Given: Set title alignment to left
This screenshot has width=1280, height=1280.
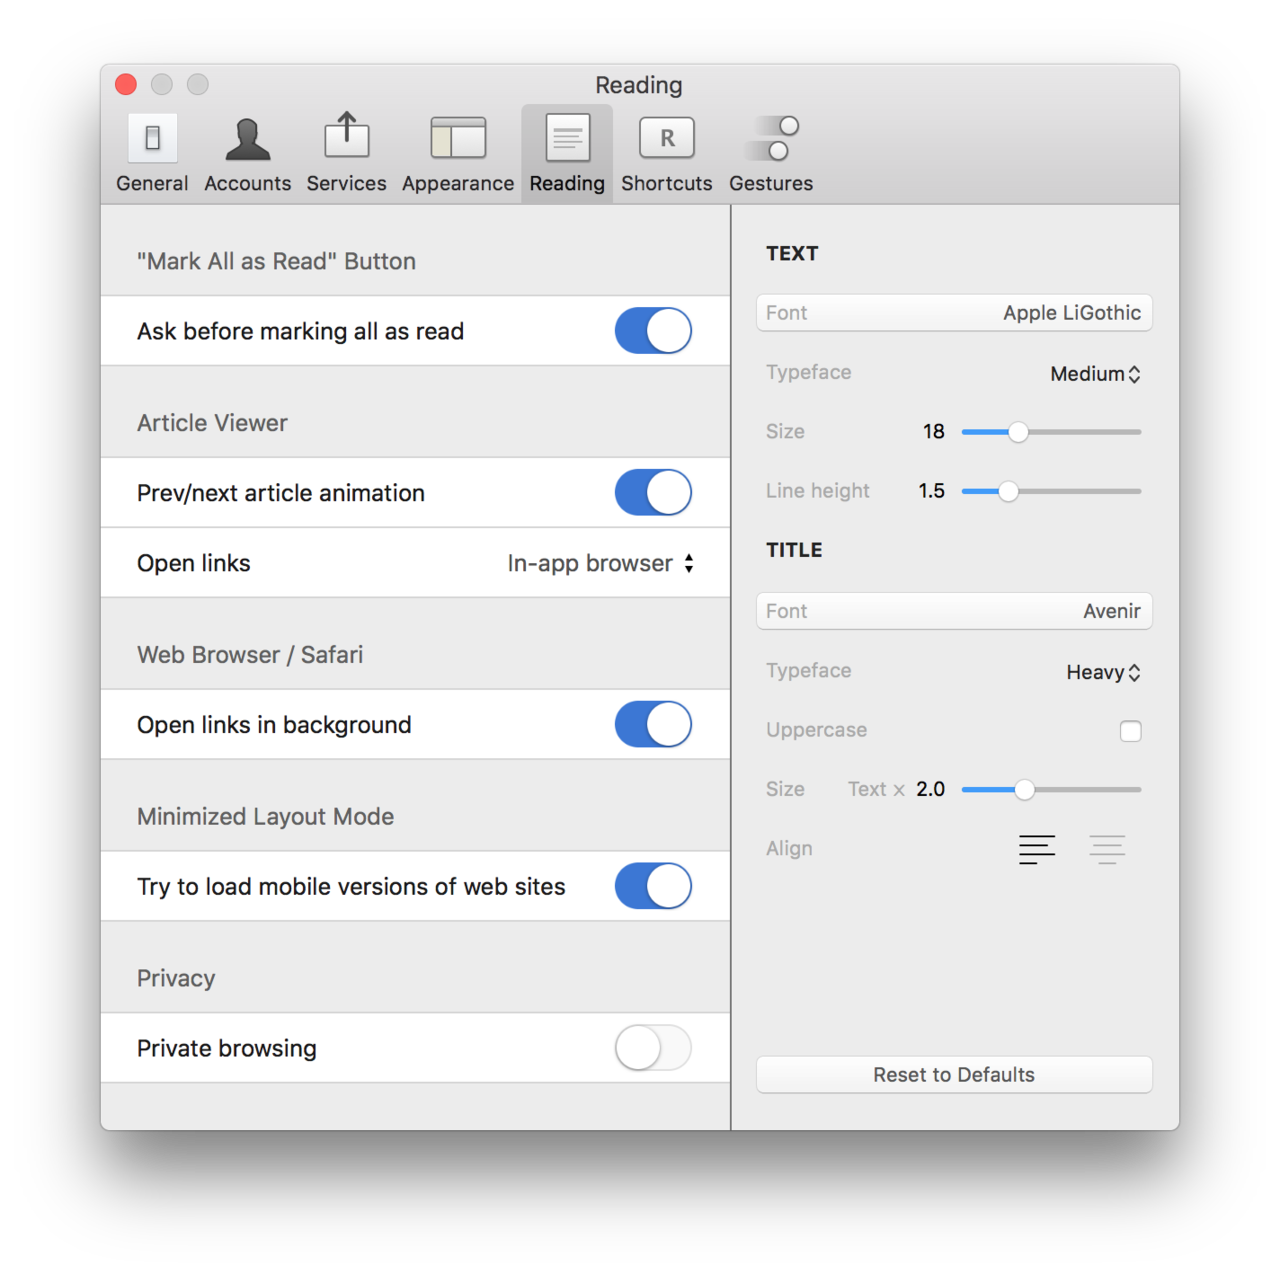Looking at the screenshot, I should click(1037, 849).
